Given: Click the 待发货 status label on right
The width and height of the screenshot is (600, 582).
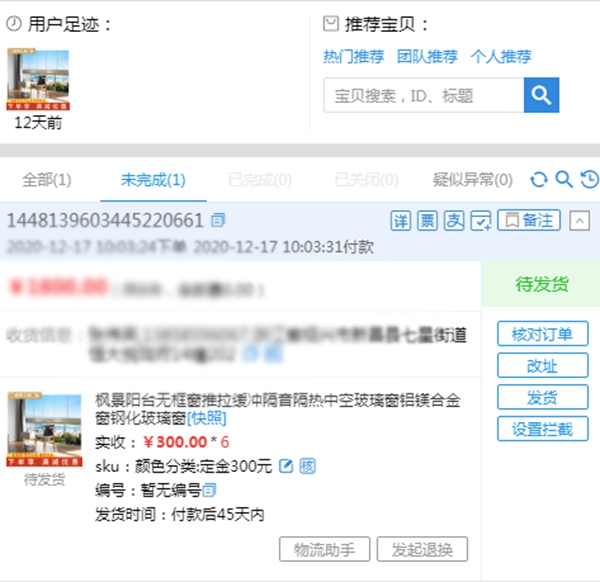Looking at the screenshot, I should [x=541, y=284].
